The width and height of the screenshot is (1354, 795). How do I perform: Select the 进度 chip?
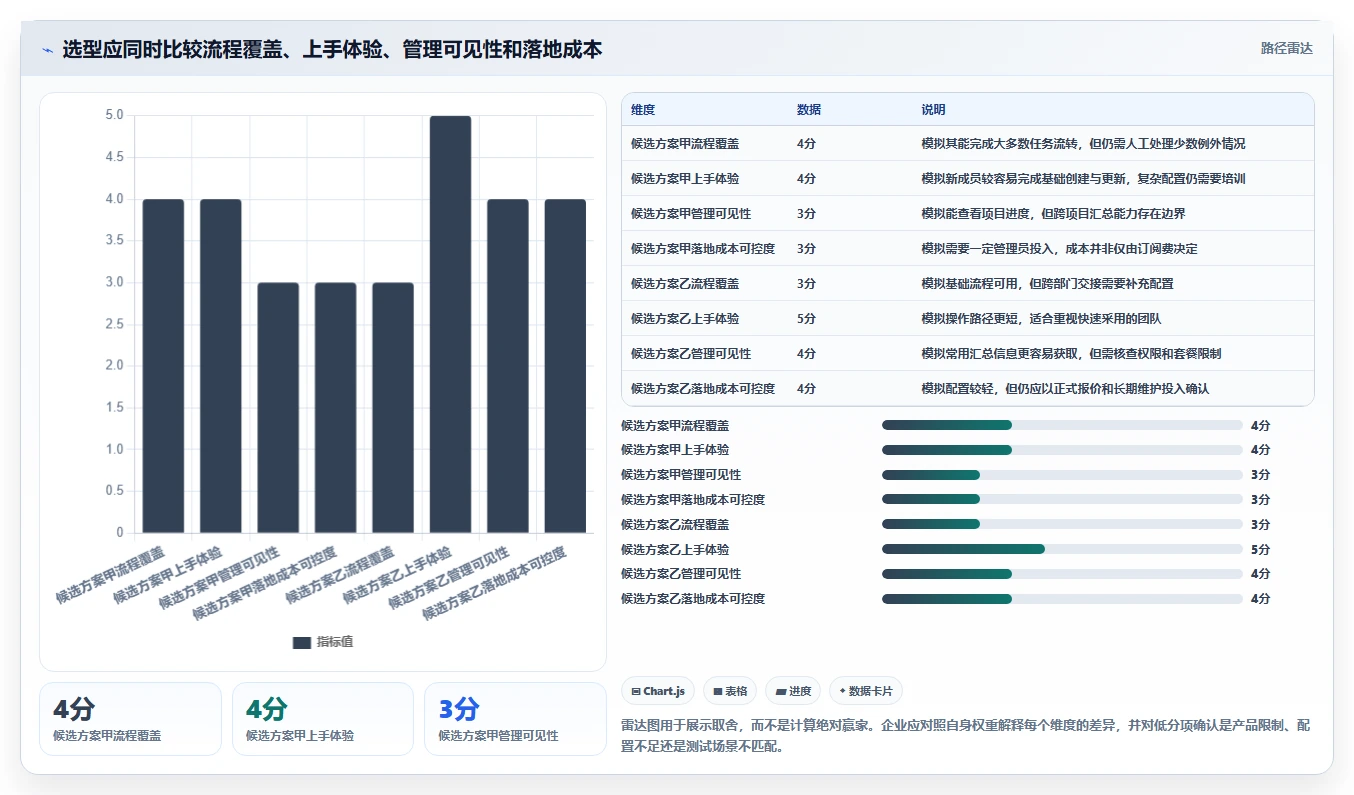click(x=793, y=691)
